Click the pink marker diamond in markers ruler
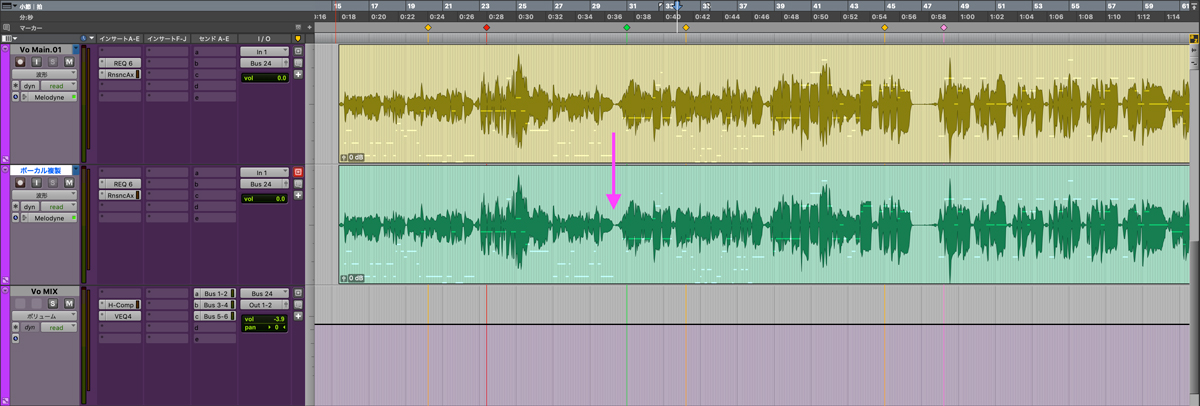 (x=944, y=27)
